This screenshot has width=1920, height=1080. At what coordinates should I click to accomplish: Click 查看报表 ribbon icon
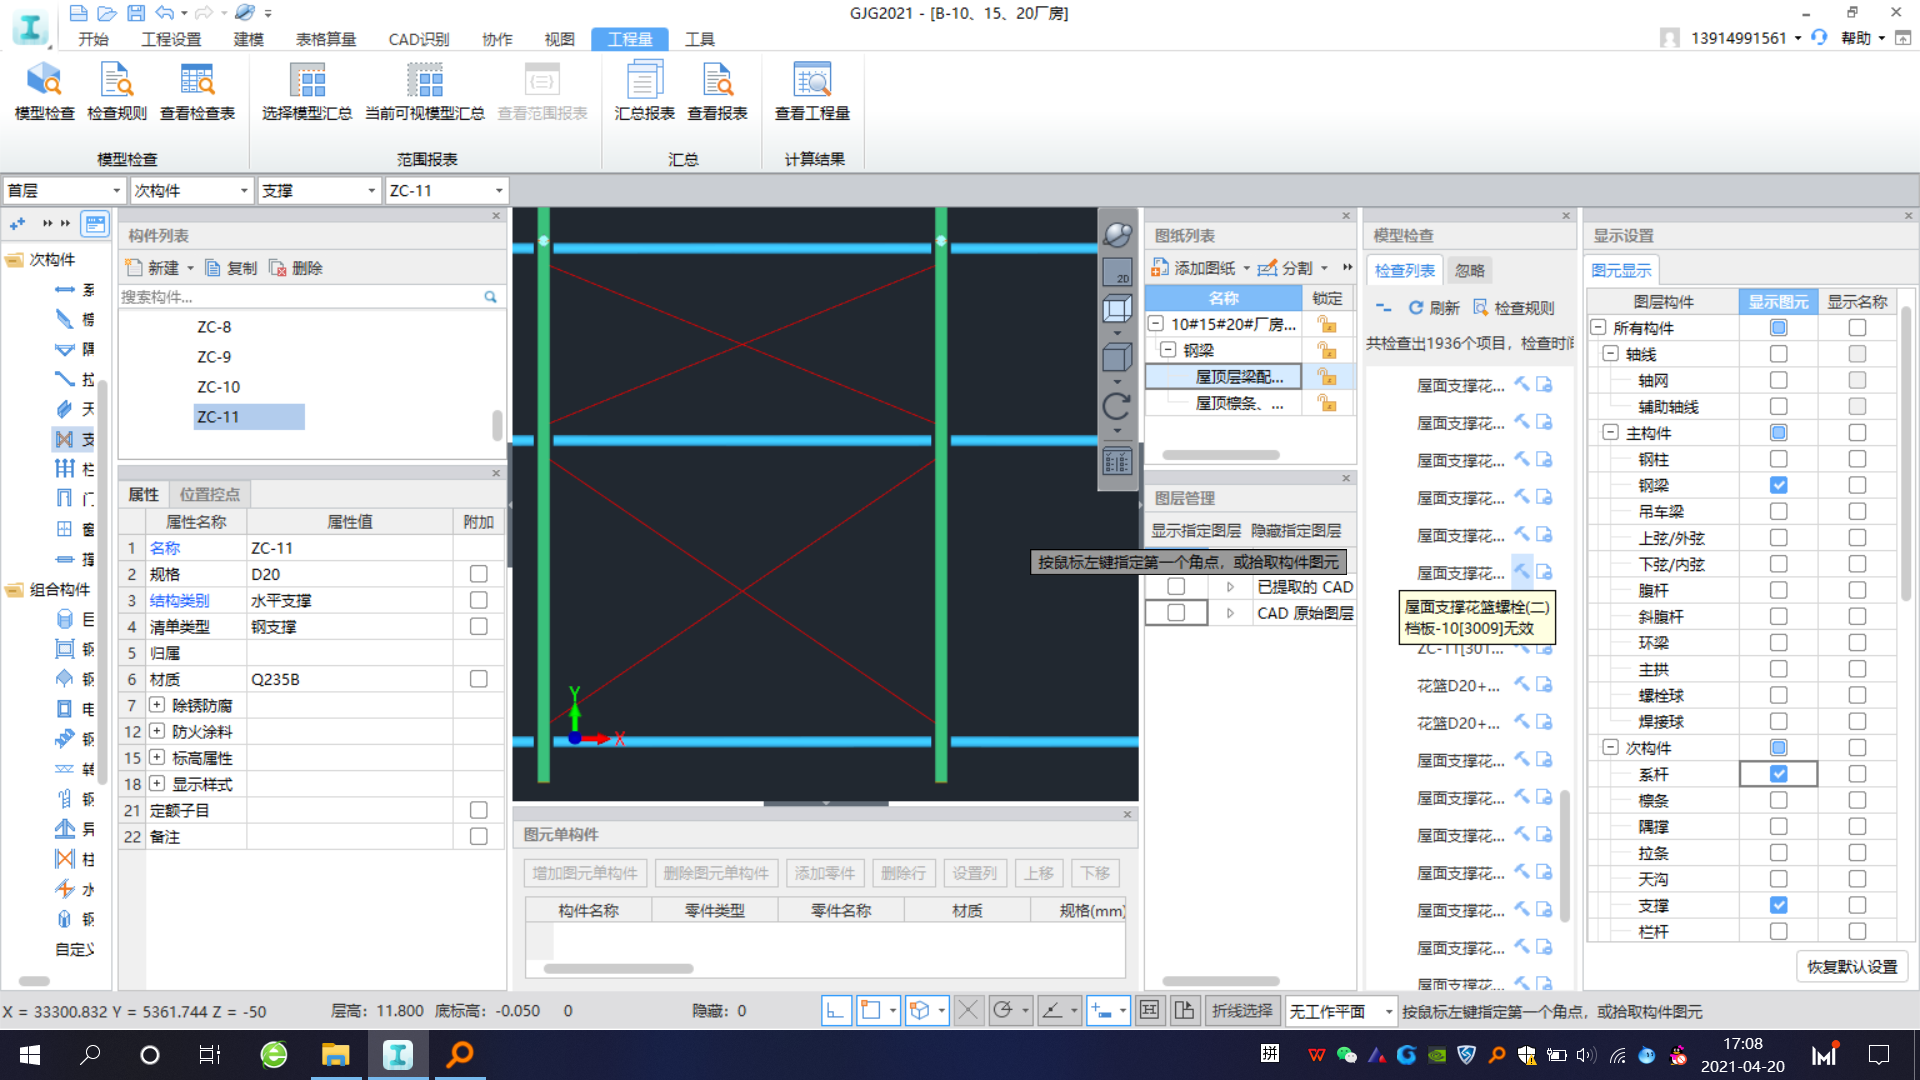coord(717,91)
